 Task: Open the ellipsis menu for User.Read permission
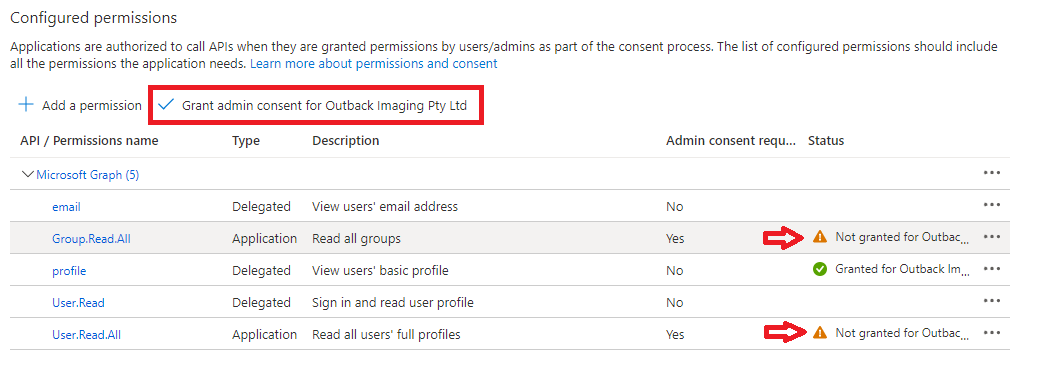(991, 301)
